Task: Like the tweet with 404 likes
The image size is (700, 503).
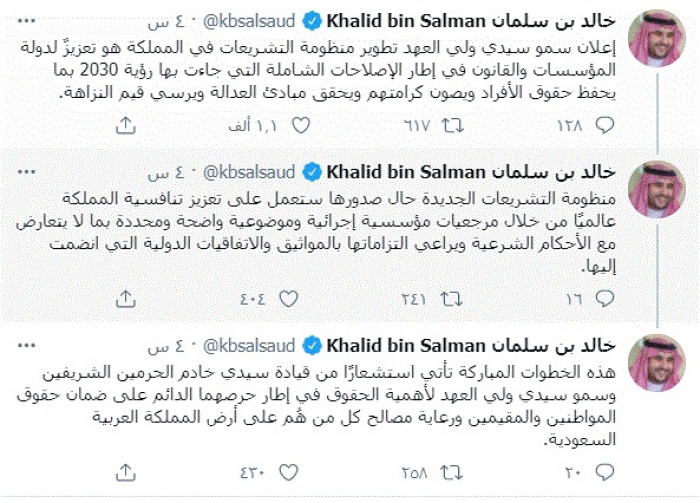Action: 290,297
